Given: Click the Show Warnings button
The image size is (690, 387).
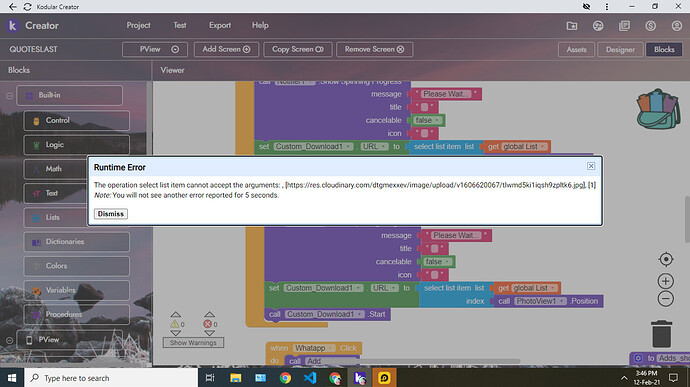Looking at the screenshot, I should coord(193,343).
